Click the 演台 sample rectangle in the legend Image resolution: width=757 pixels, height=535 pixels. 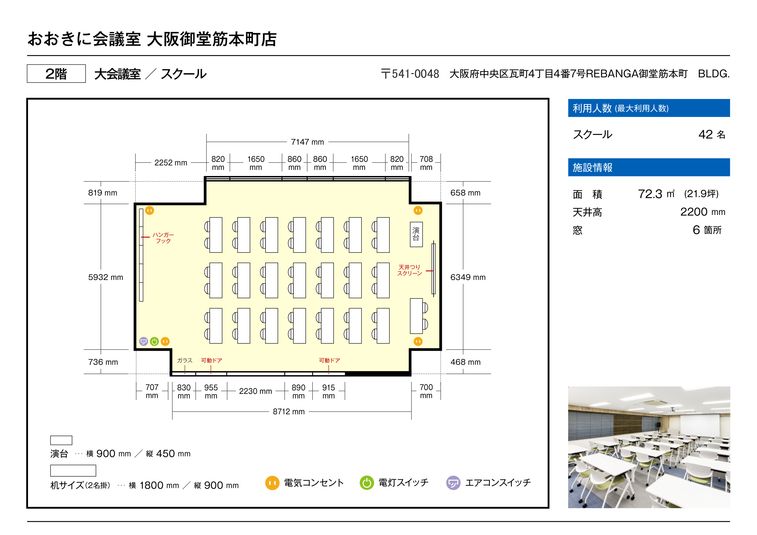point(61,440)
